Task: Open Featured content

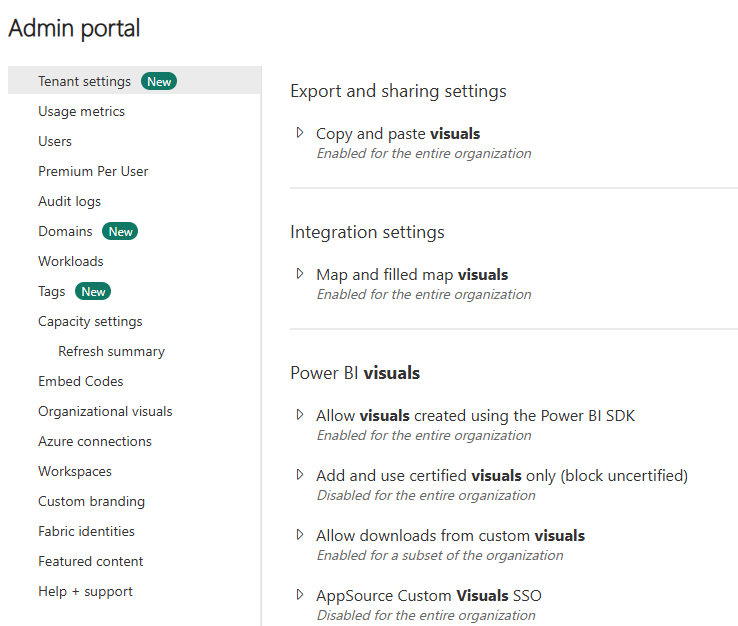Action: pos(91,562)
